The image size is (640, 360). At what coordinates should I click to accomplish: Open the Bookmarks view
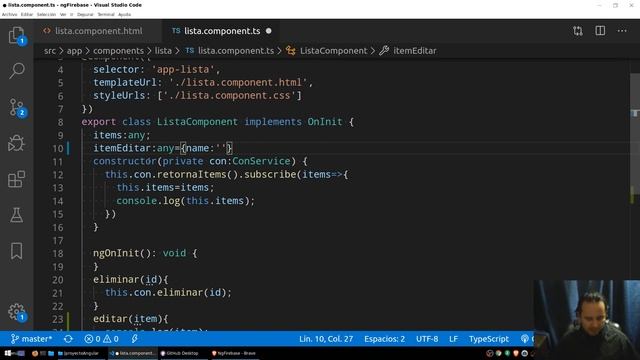[16, 251]
